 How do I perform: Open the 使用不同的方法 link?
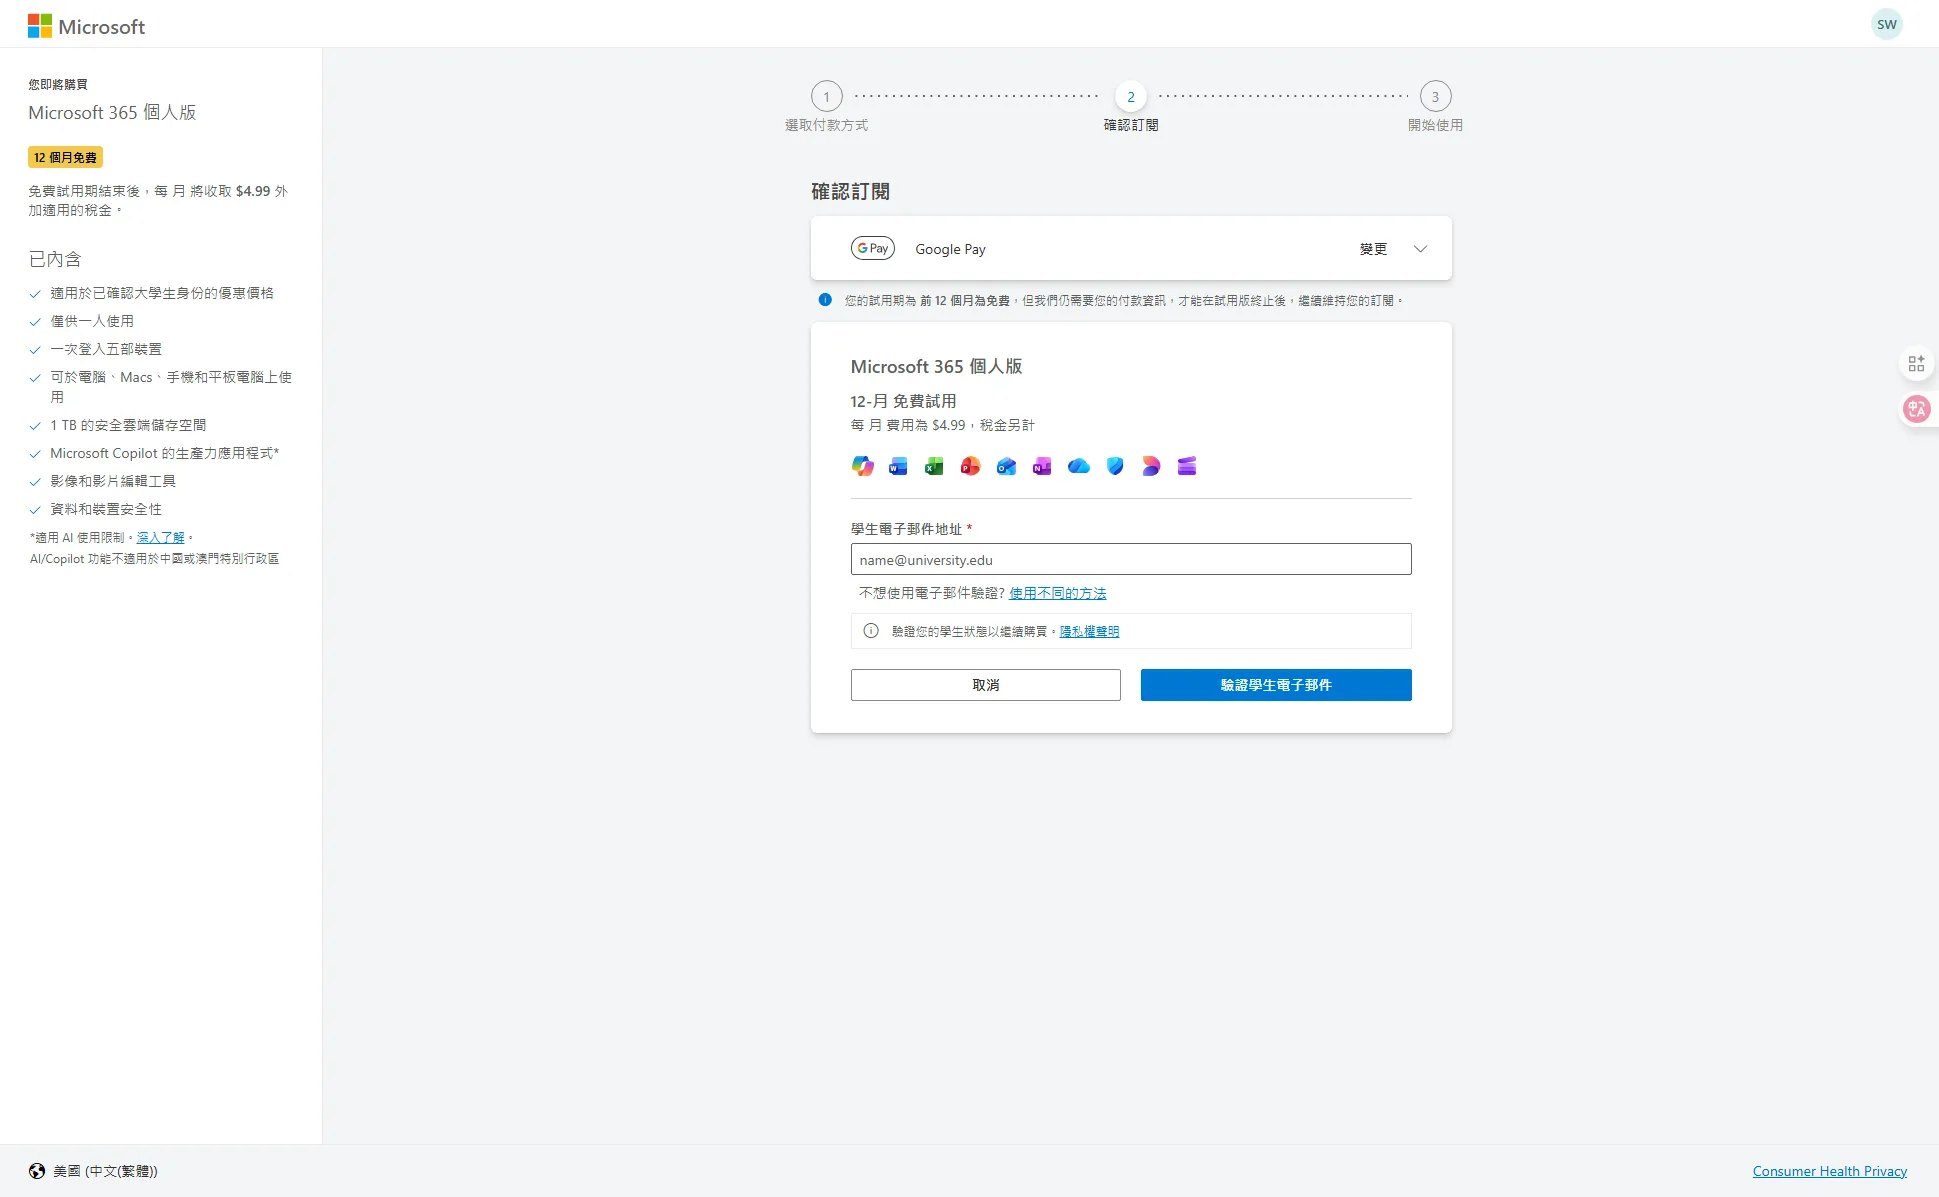tap(1057, 593)
